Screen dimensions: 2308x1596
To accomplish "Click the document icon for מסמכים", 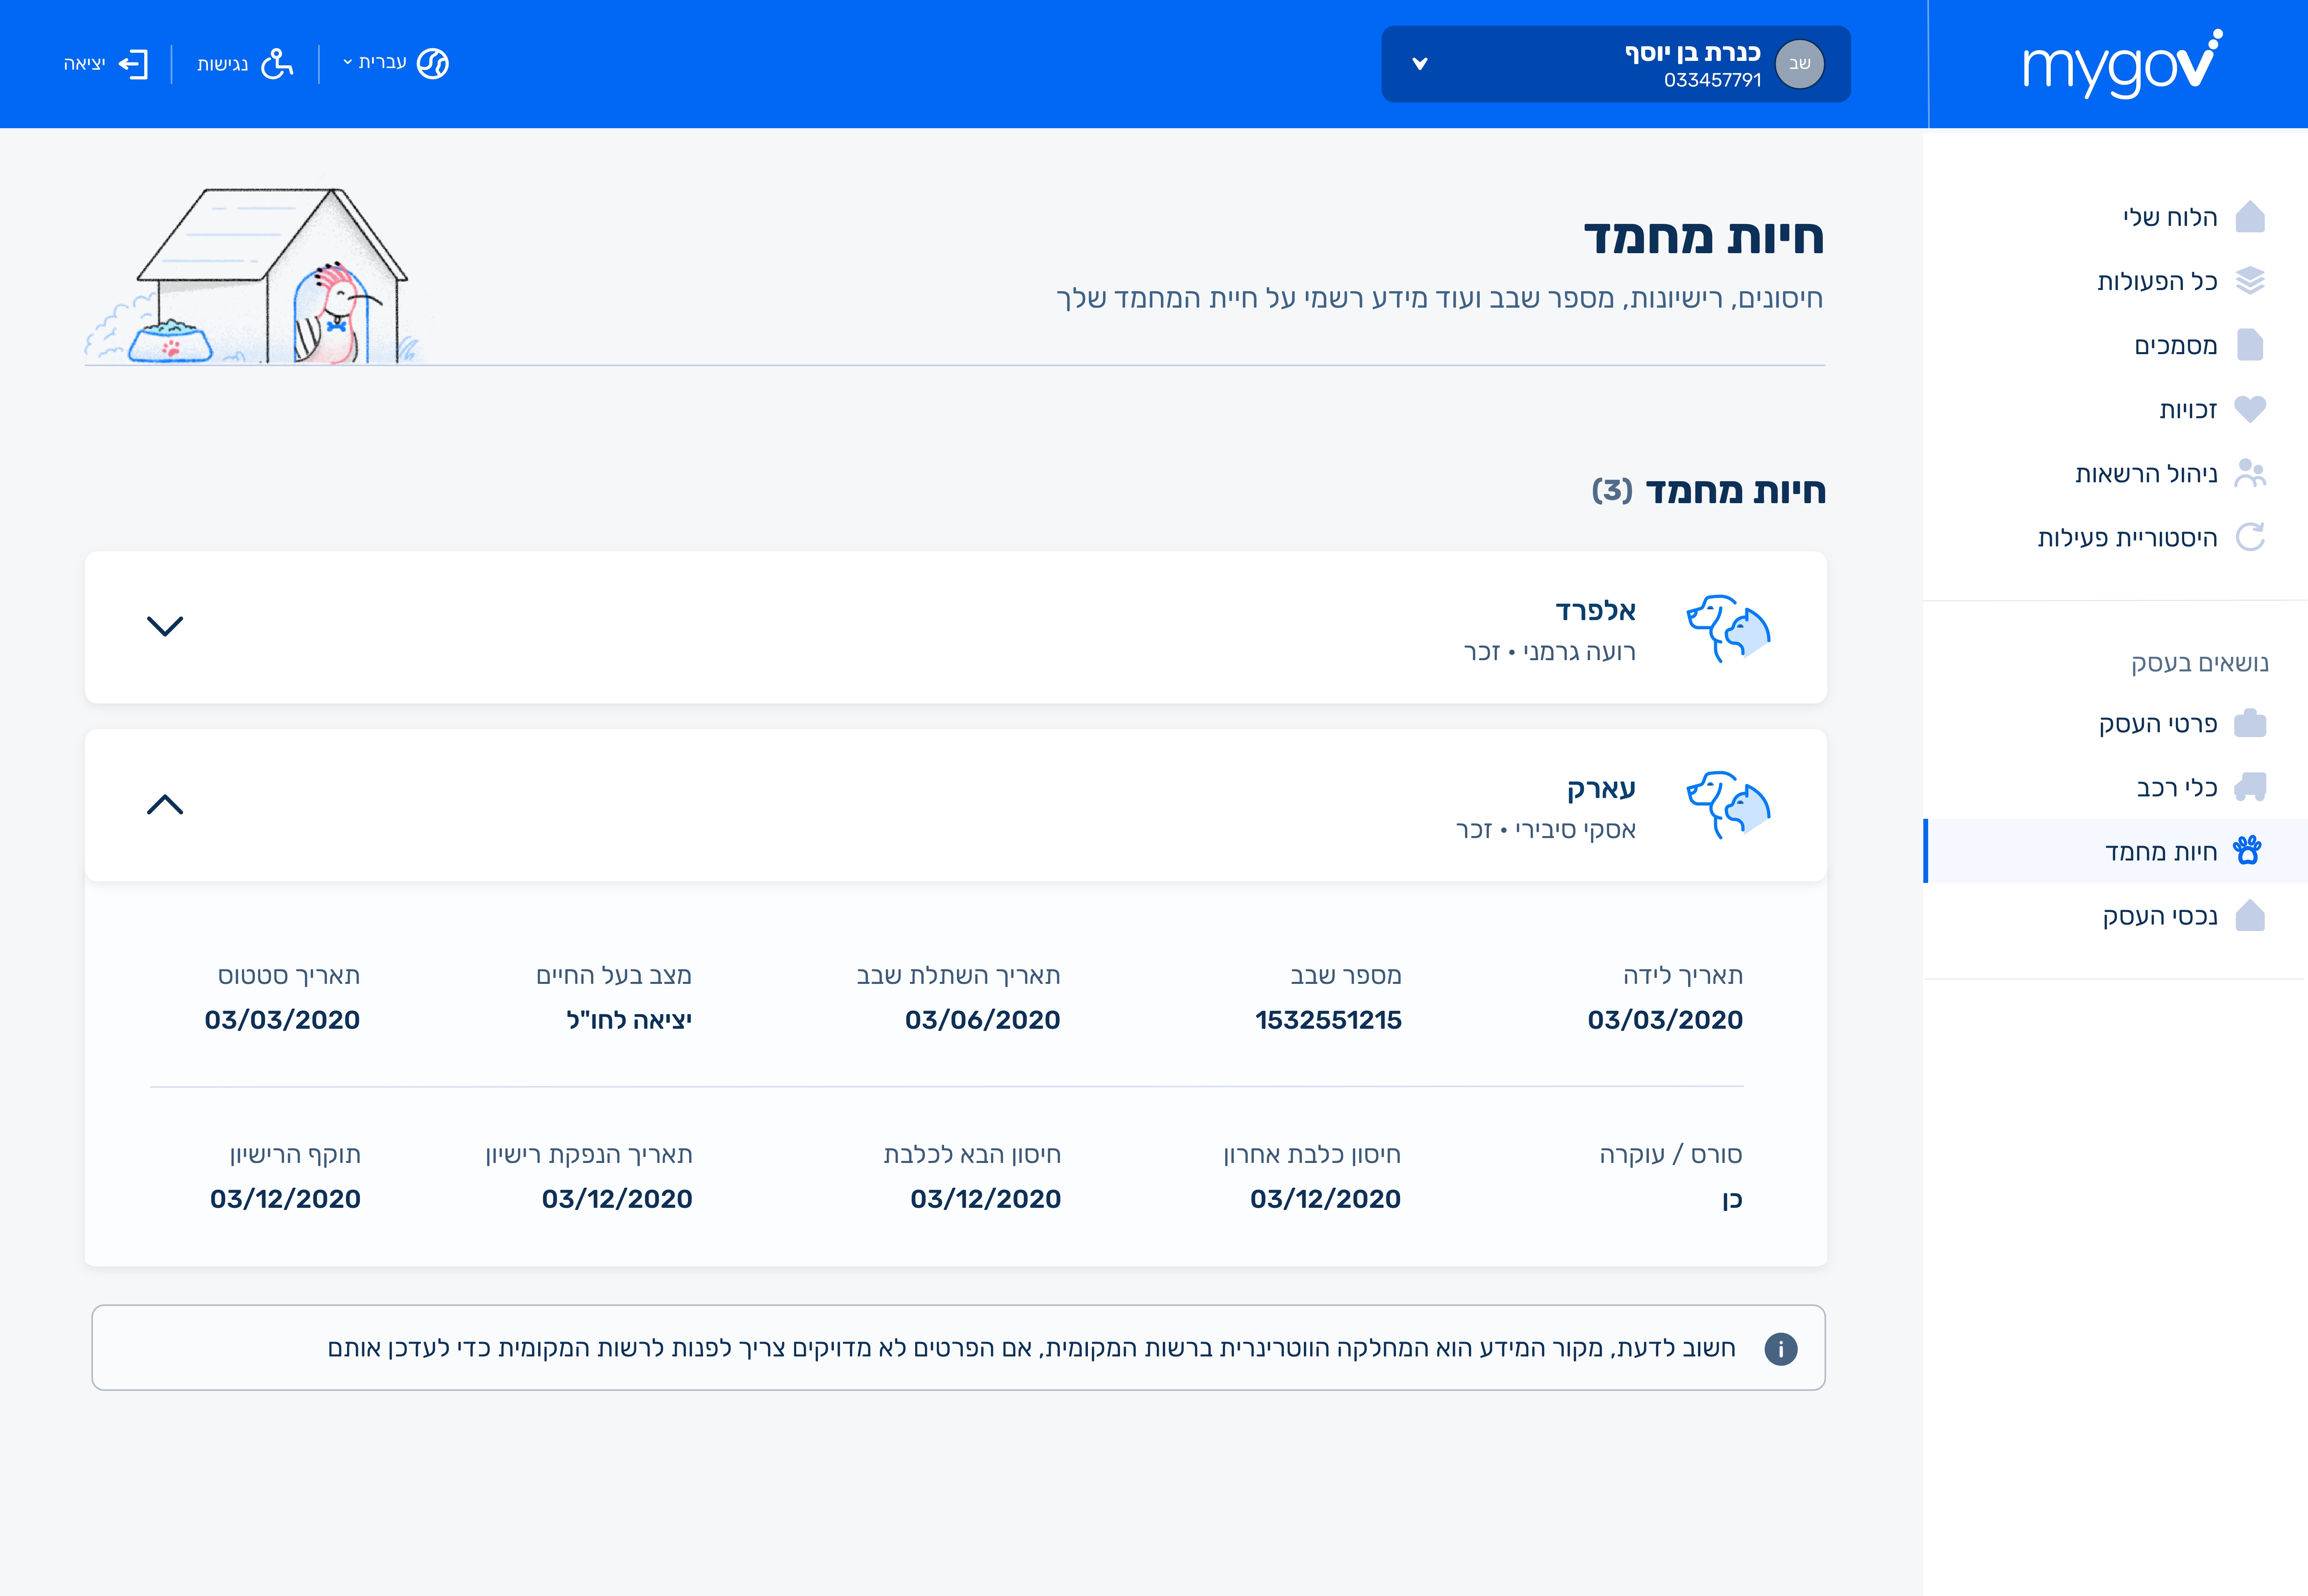I will (2249, 345).
